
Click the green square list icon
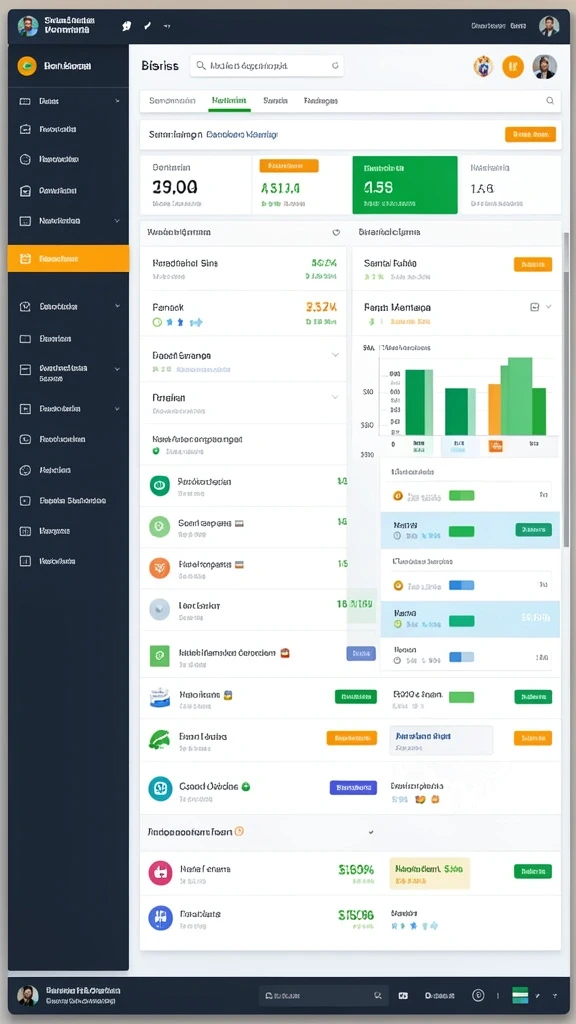coord(159,656)
